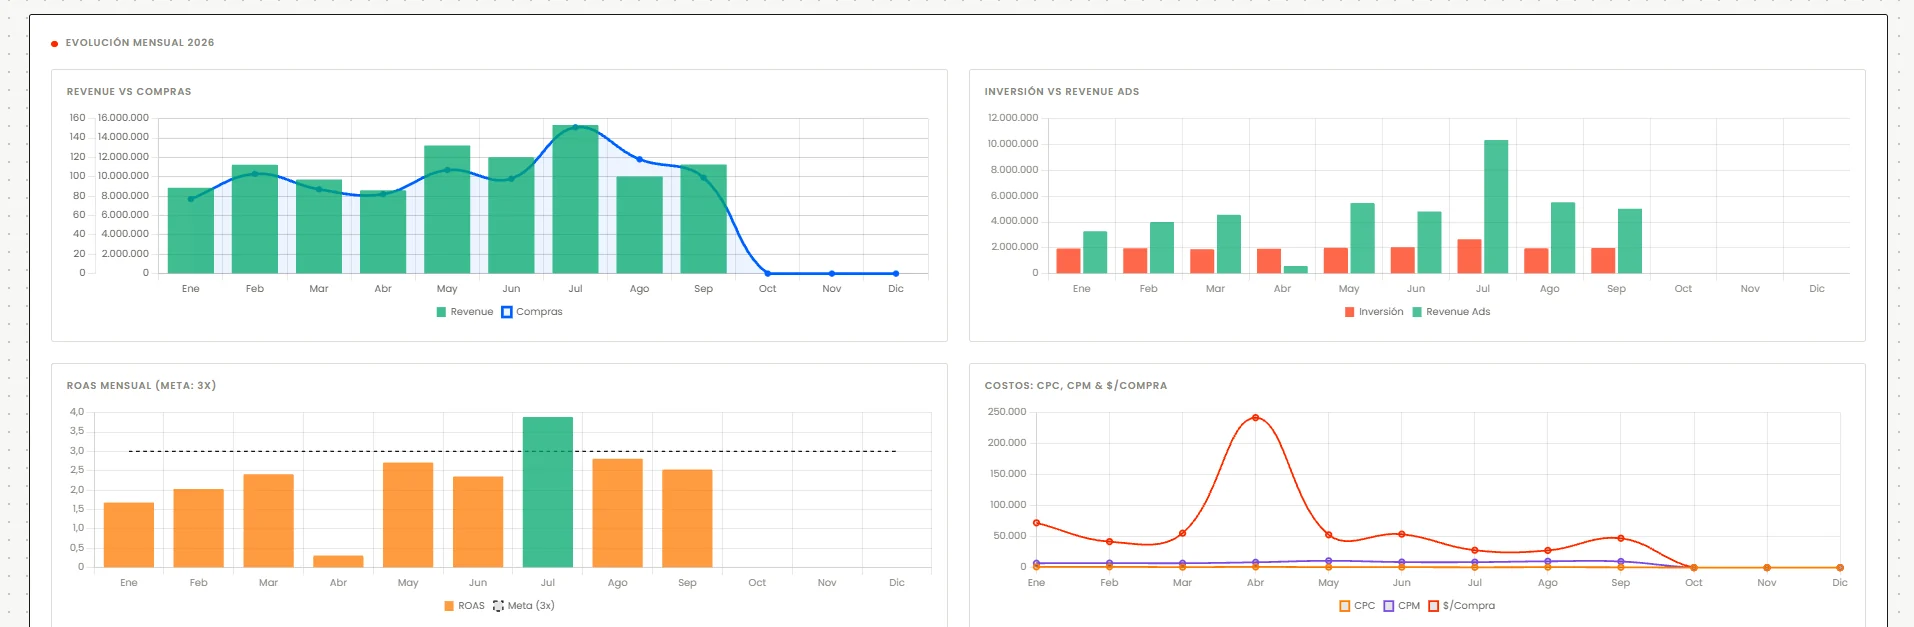
Task: Click the 4,0 axis label in ROAS chart
Action: 77,412
